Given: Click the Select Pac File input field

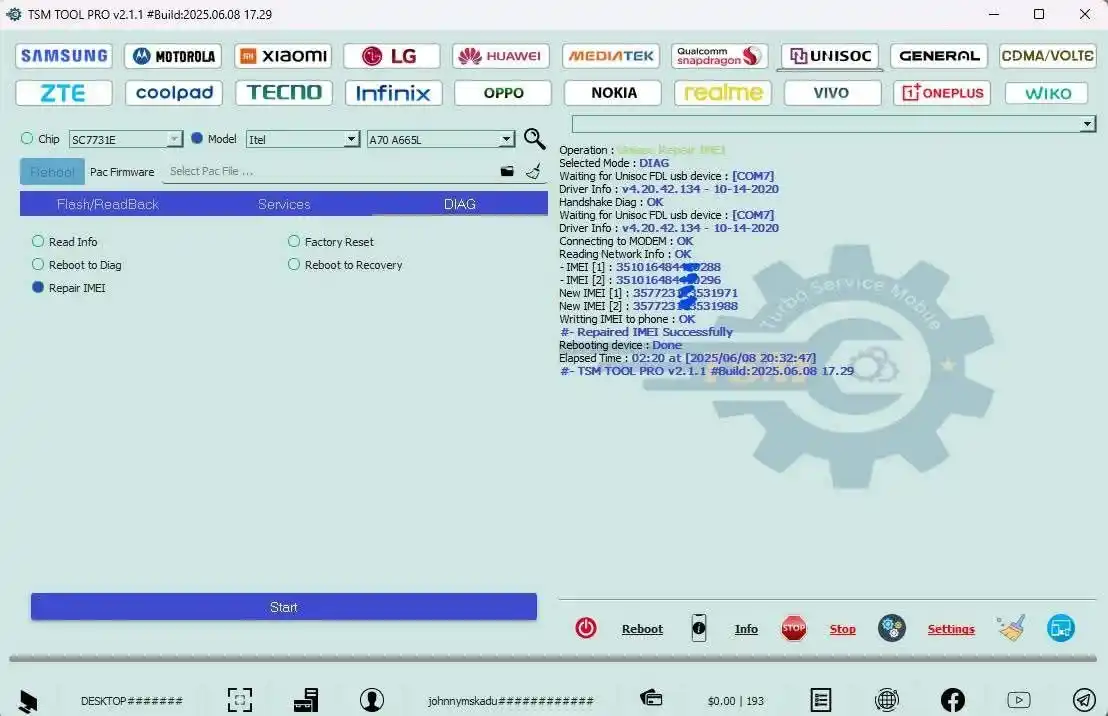Looking at the screenshot, I should click(329, 171).
